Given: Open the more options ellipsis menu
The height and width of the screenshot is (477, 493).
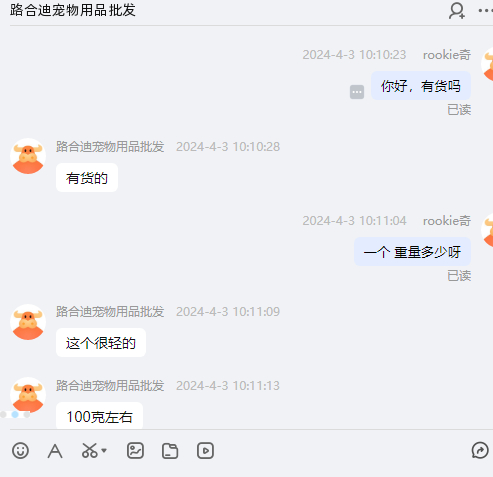Looking at the screenshot, I should tap(485, 11).
